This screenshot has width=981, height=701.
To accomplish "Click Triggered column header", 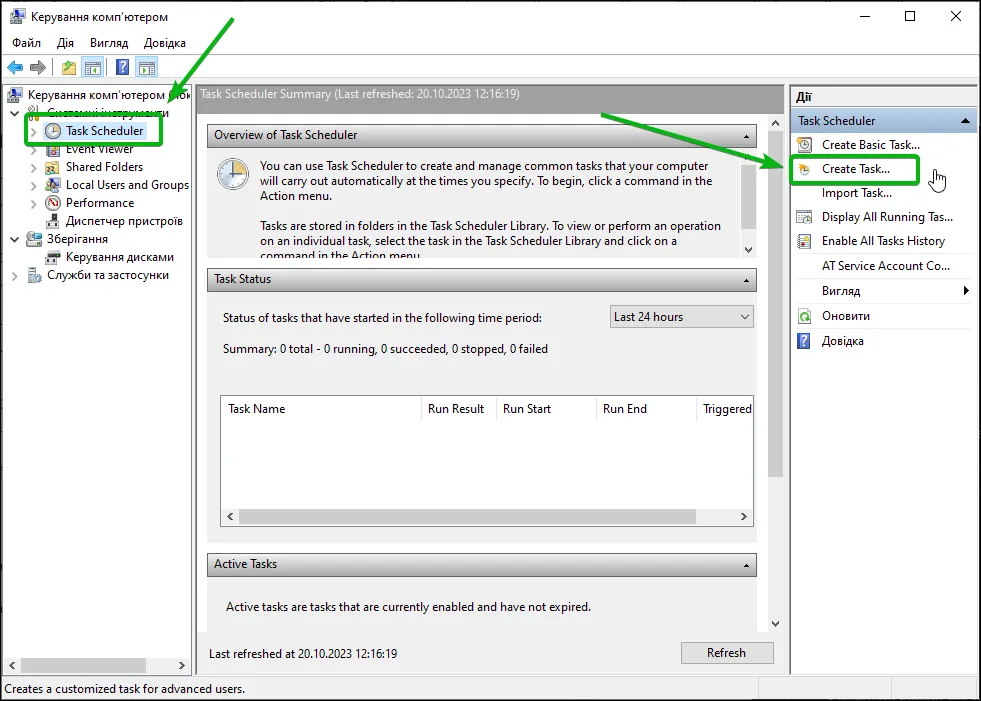I will [x=725, y=409].
